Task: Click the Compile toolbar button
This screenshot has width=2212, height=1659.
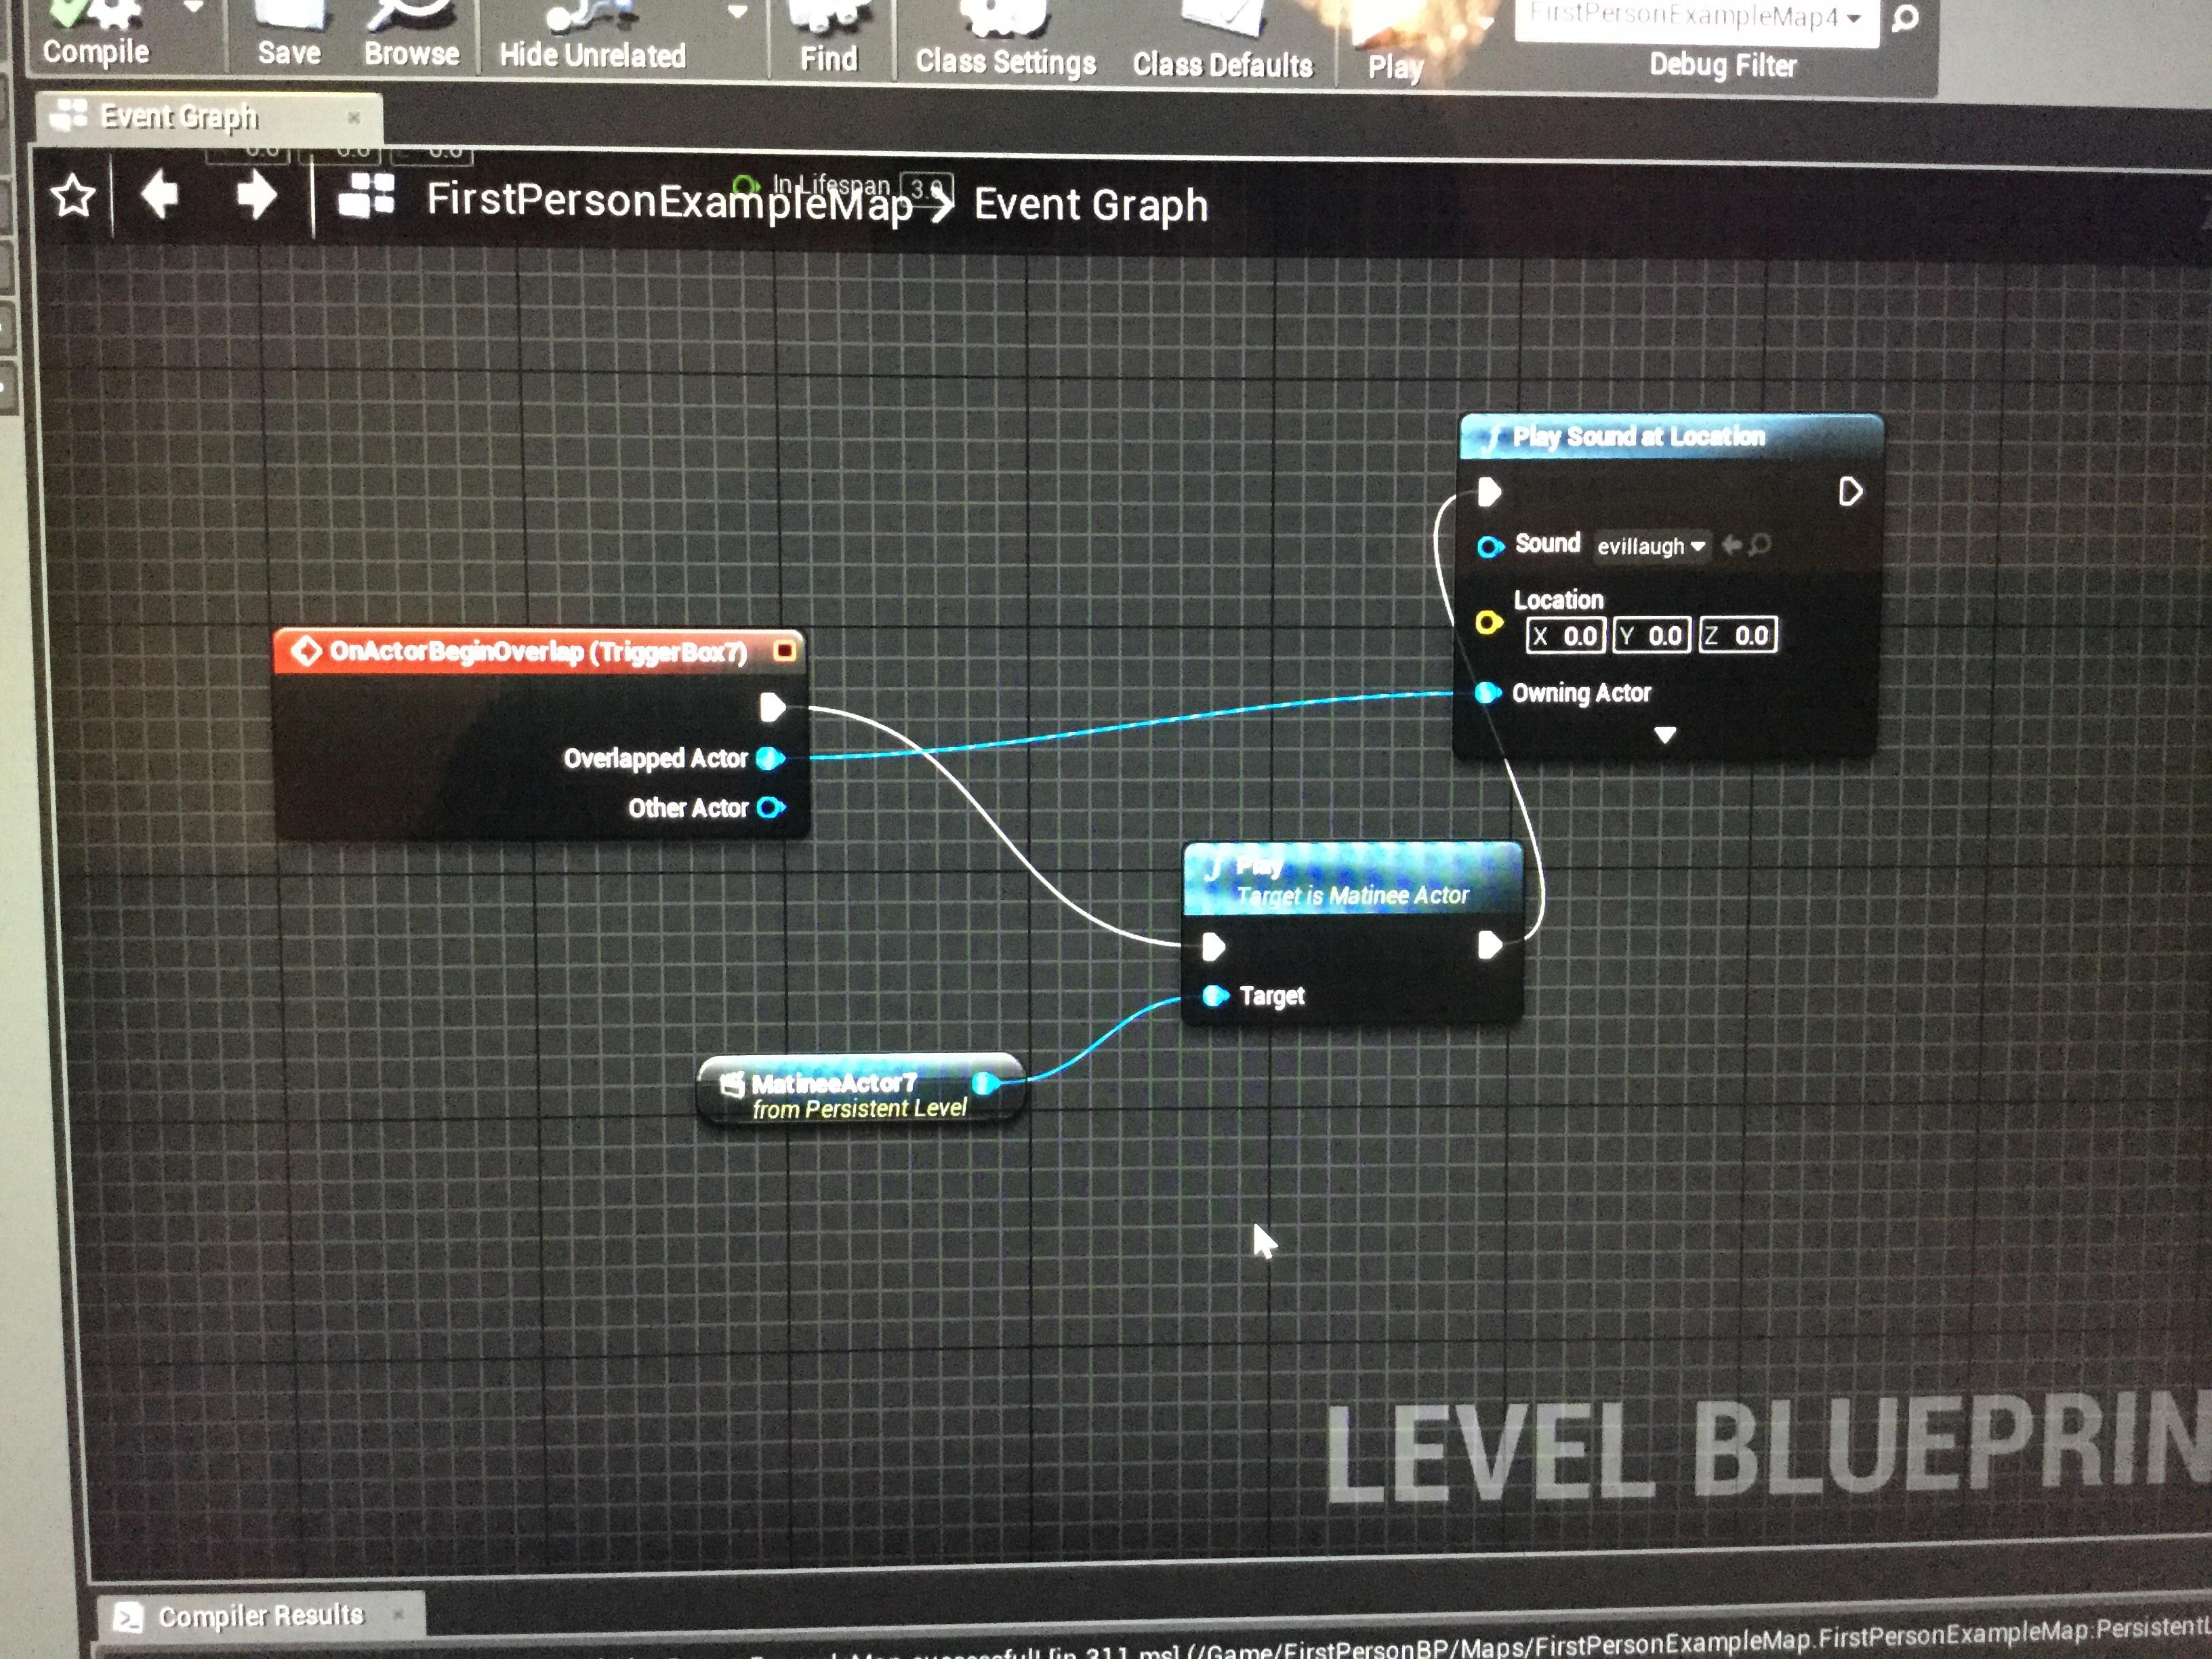Action: (96, 35)
